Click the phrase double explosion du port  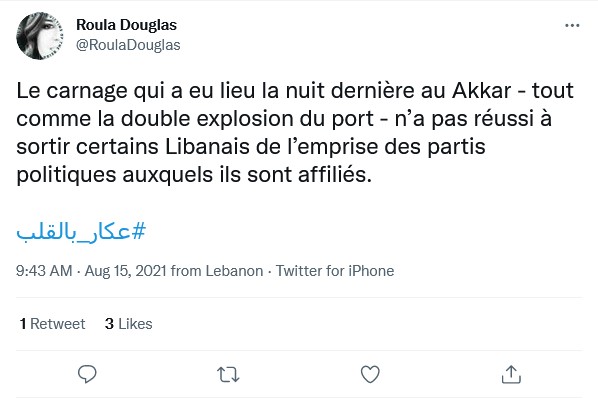(x=248, y=119)
